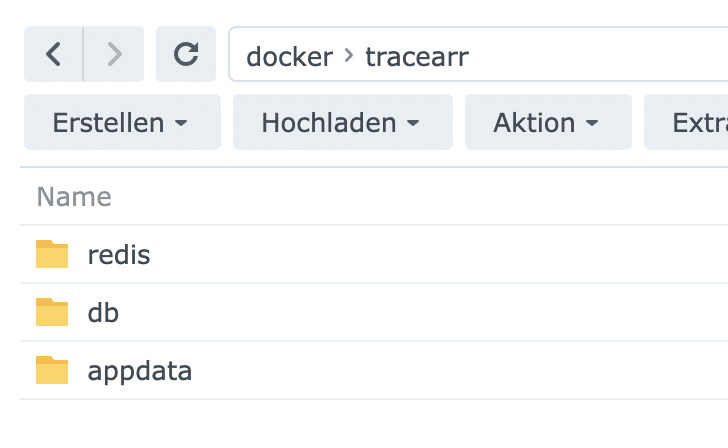728x448 pixels.
Task: Refresh the current folder listing
Action: [x=186, y=55]
